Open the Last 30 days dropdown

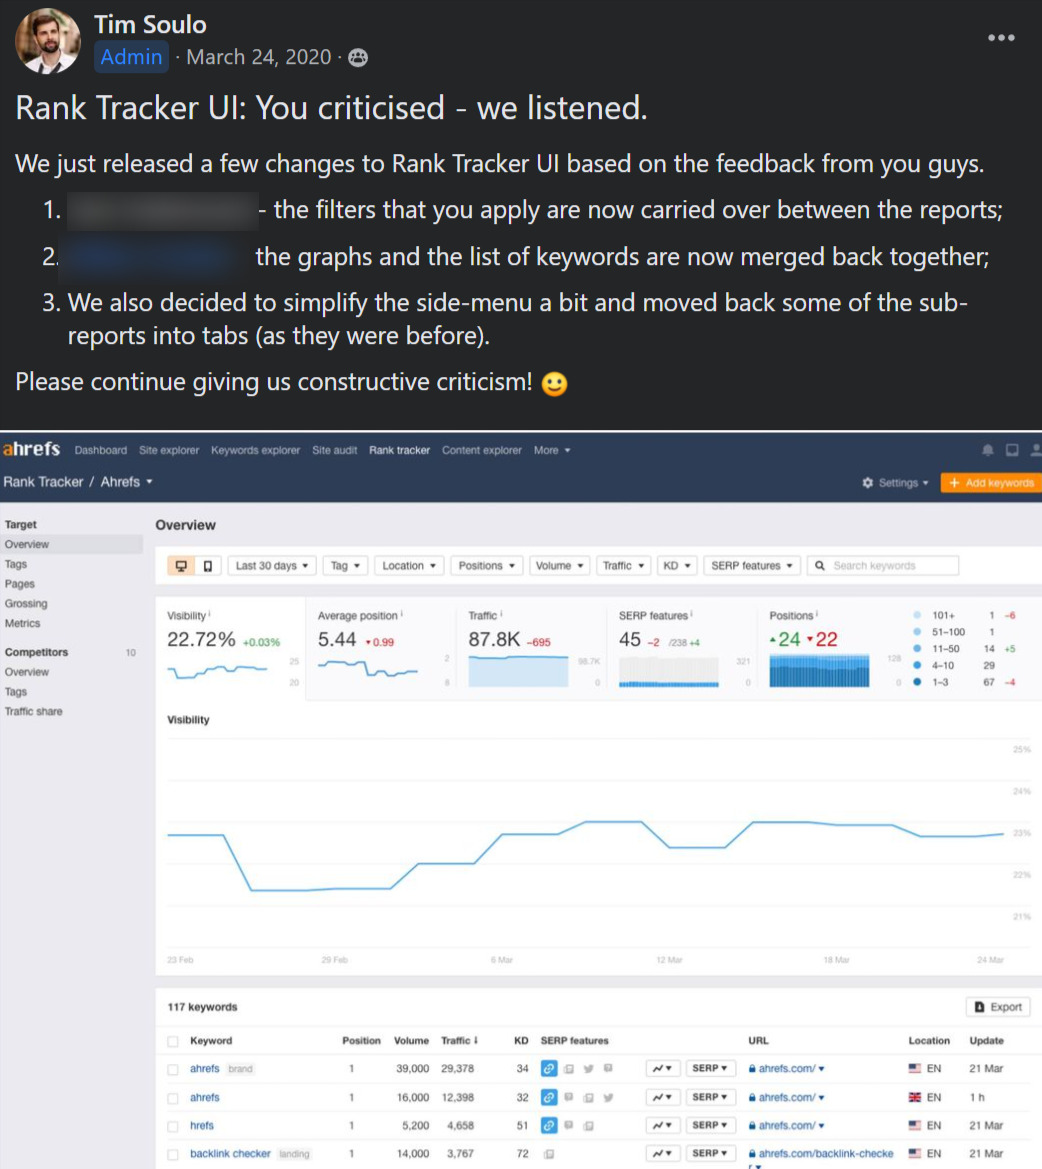pos(271,565)
